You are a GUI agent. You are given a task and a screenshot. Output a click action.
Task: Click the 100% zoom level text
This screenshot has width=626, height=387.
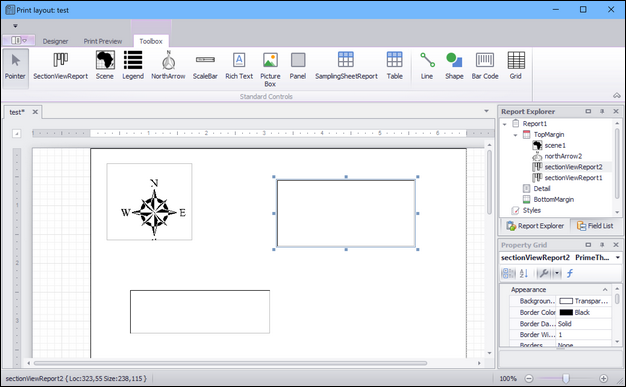[x=508, y=378]
